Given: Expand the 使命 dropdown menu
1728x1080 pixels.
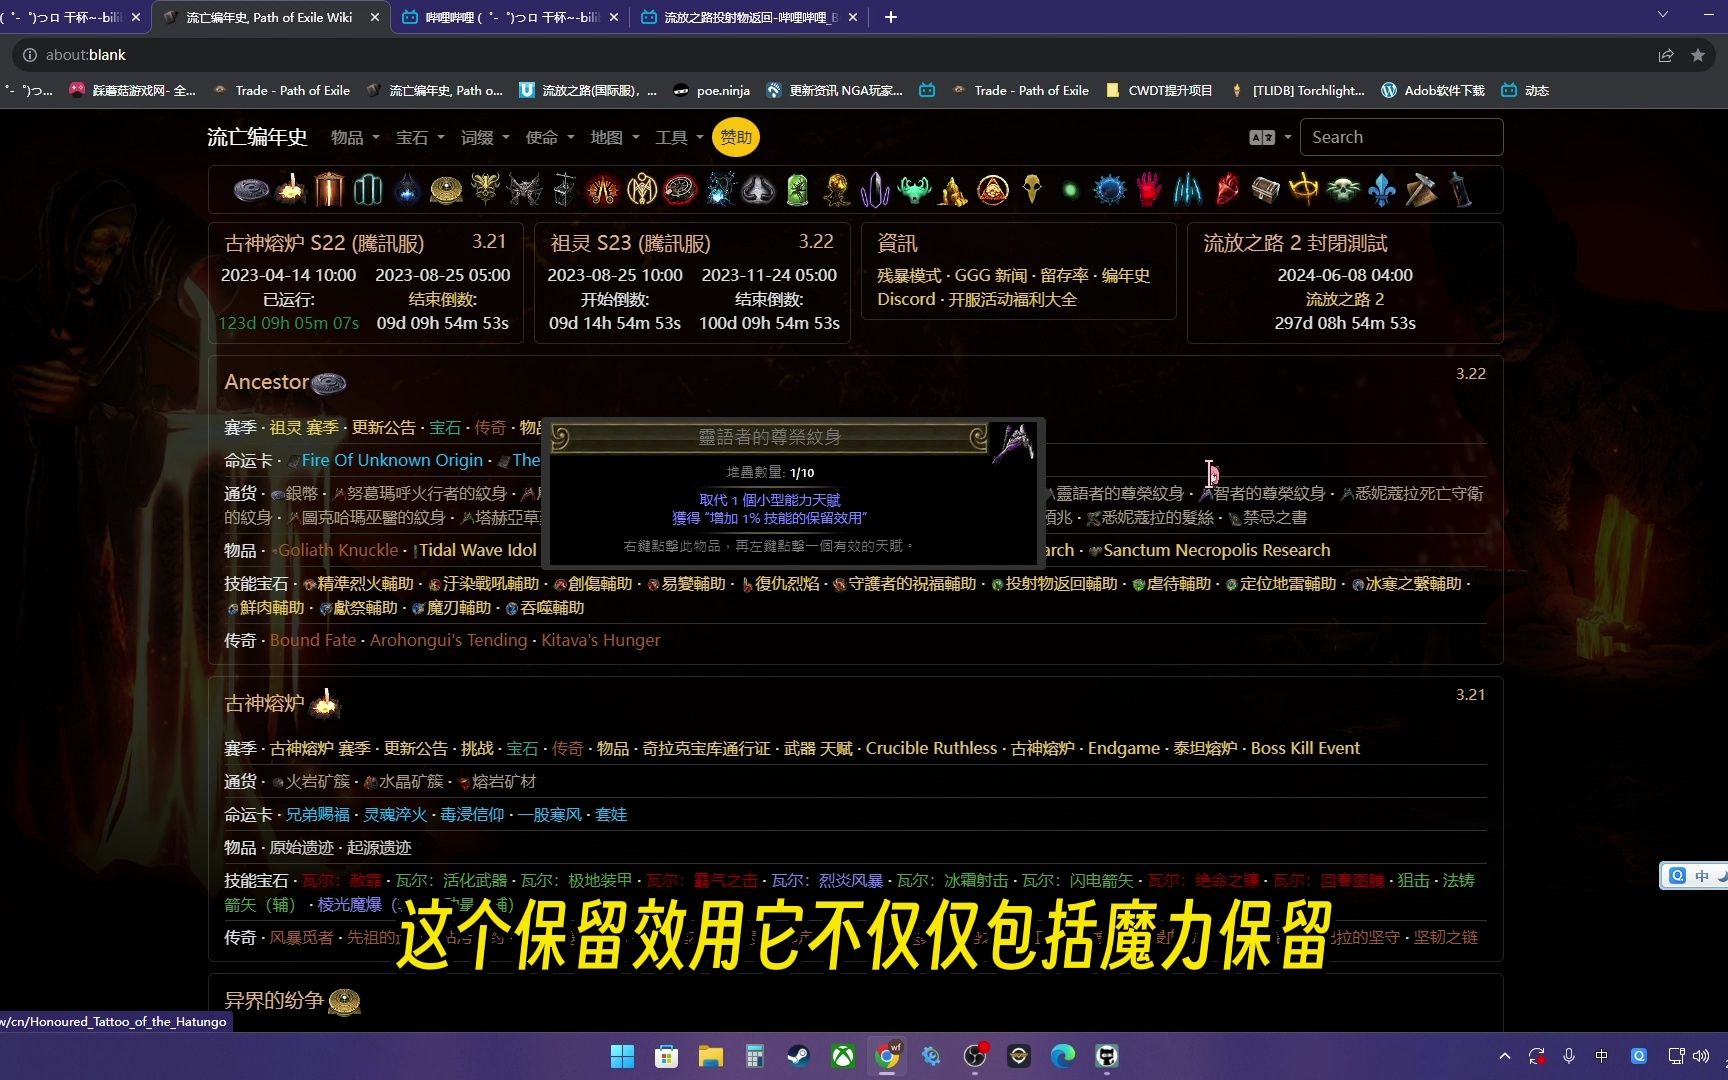Looking at the screenshot, I should 550,137.
